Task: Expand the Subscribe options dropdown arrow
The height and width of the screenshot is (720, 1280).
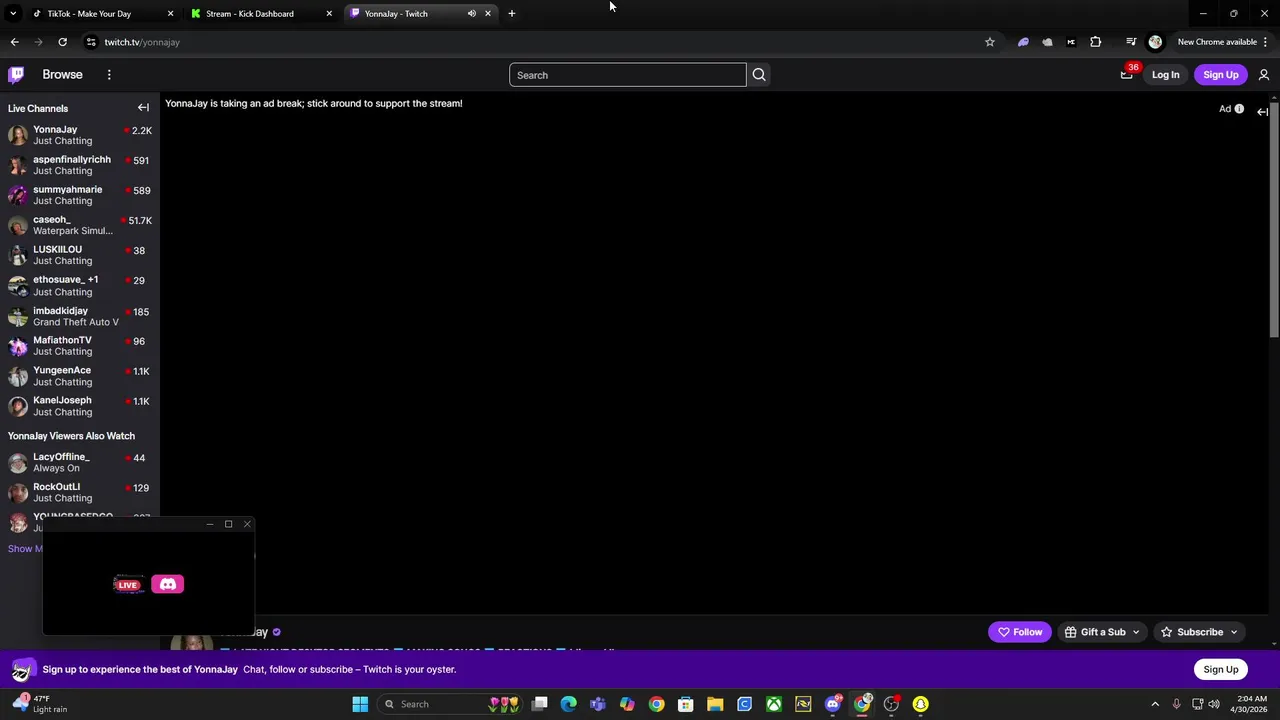Action: point(1234,632)
